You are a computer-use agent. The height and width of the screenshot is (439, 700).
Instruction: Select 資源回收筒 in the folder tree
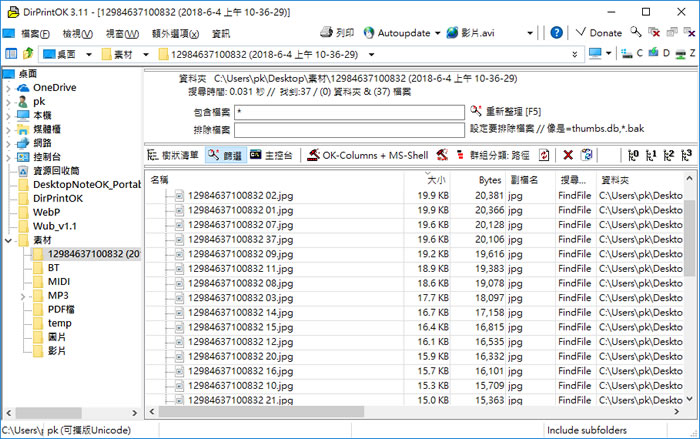56,171
